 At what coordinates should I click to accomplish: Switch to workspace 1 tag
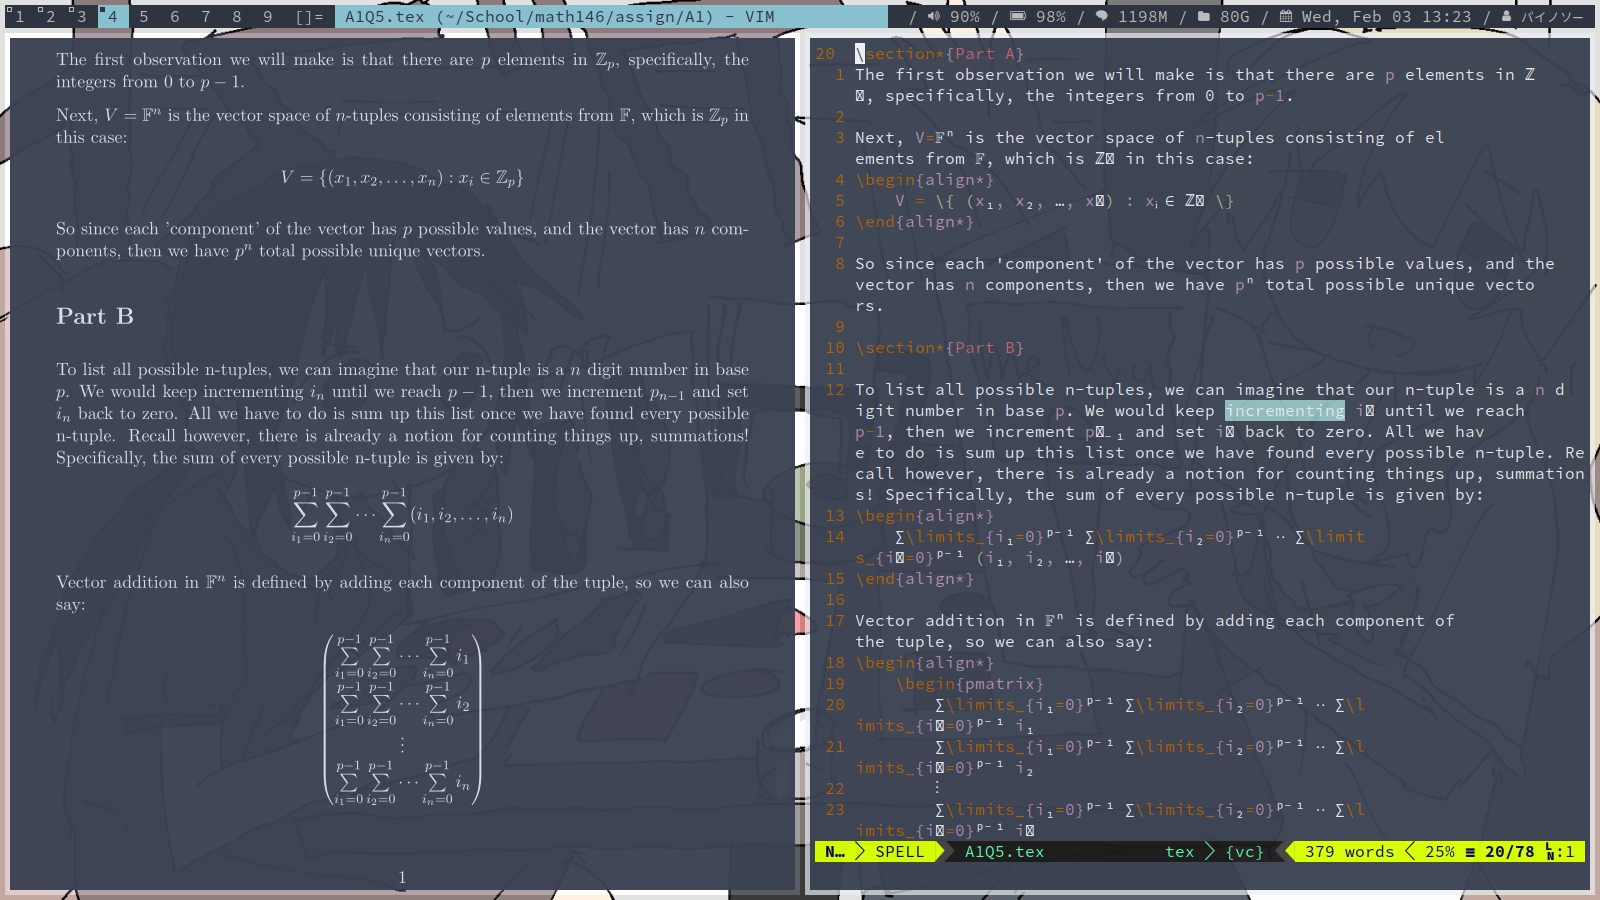19,16
